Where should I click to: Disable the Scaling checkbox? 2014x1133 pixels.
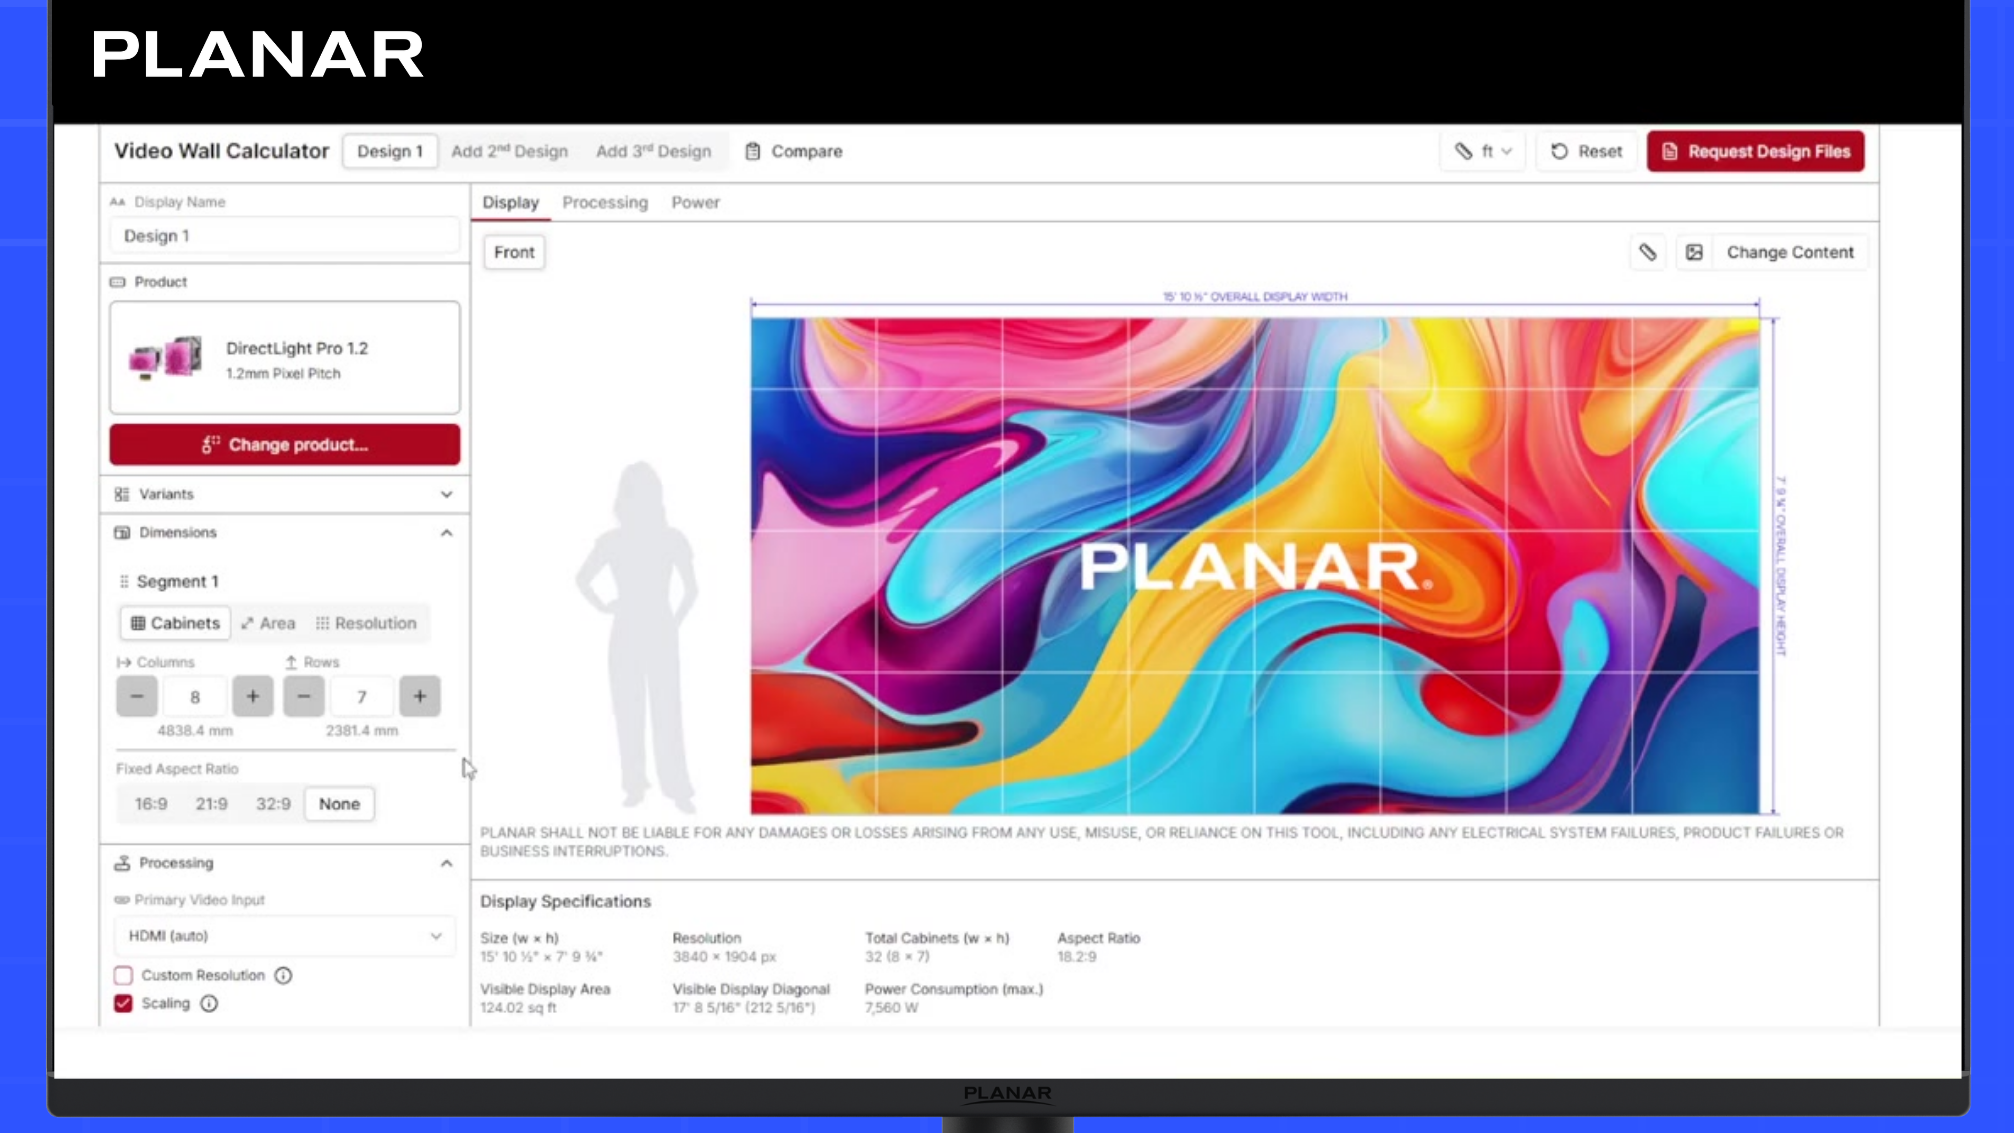point(123,1003)
